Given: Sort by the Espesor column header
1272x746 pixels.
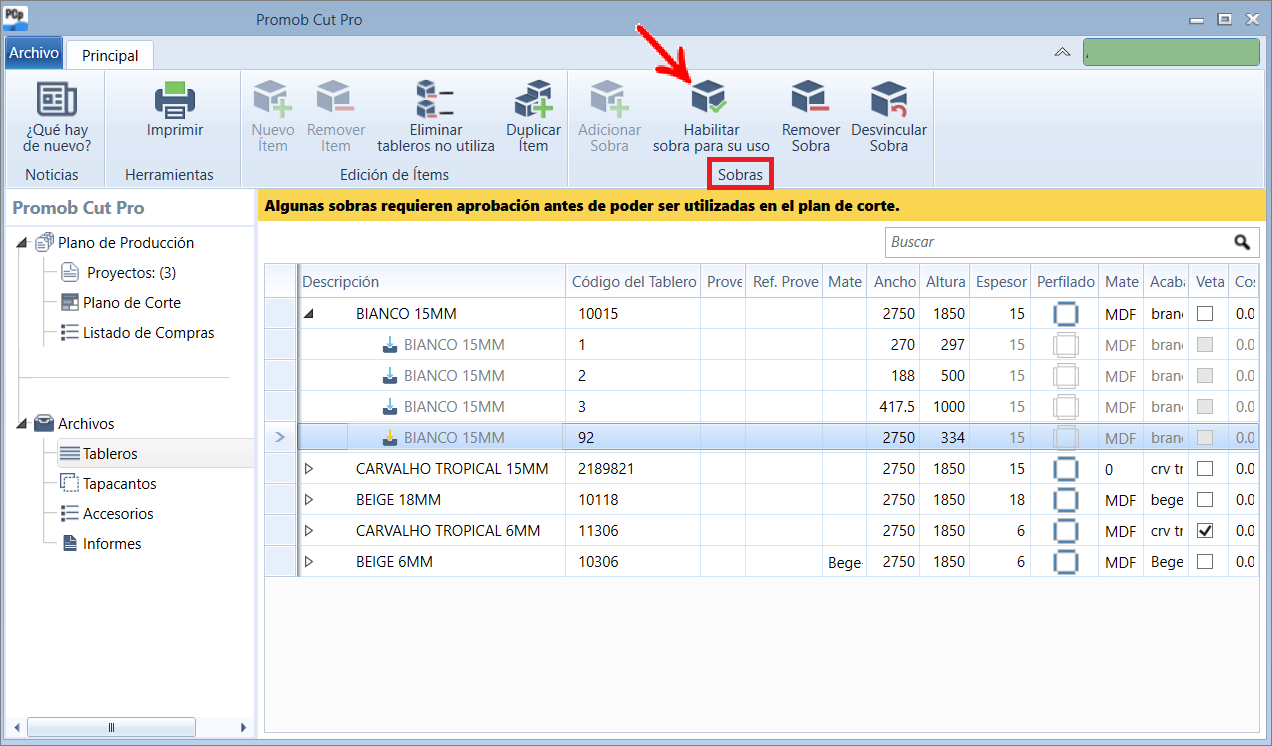Looking at the screenshot, I should tap(1000, 281).
